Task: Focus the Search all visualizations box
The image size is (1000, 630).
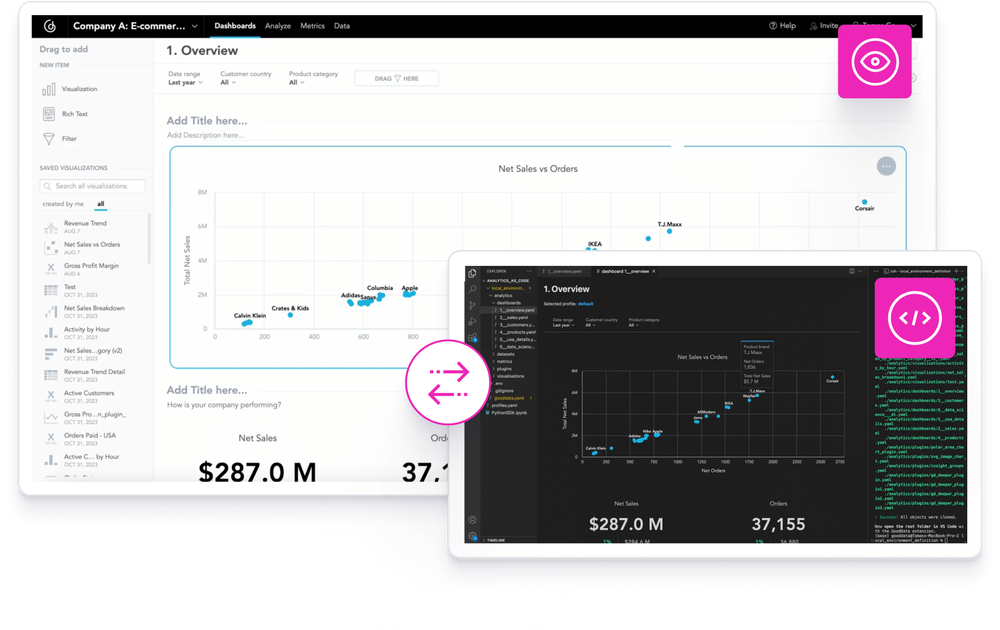Action: (x=92, y=186)
